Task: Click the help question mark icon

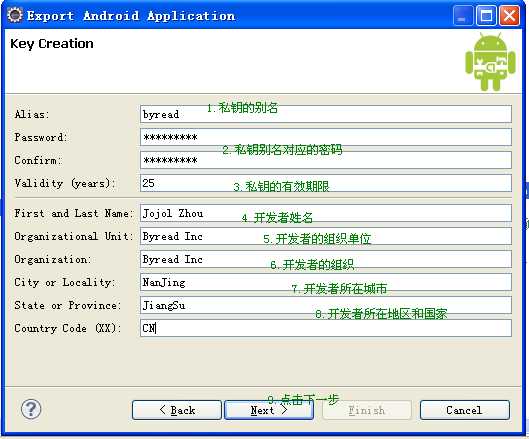Action: (31, 409)
